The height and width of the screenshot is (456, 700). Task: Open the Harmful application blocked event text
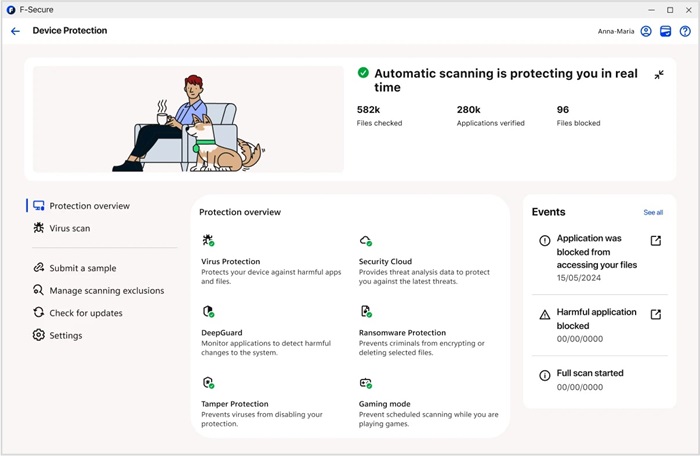tap(596, 319)
